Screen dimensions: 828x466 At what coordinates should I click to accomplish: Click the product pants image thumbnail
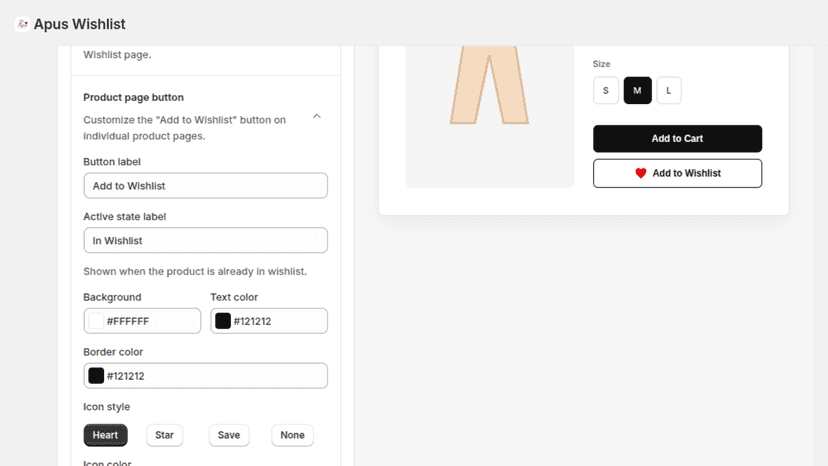pyautogui.click(x=490, y=116)
